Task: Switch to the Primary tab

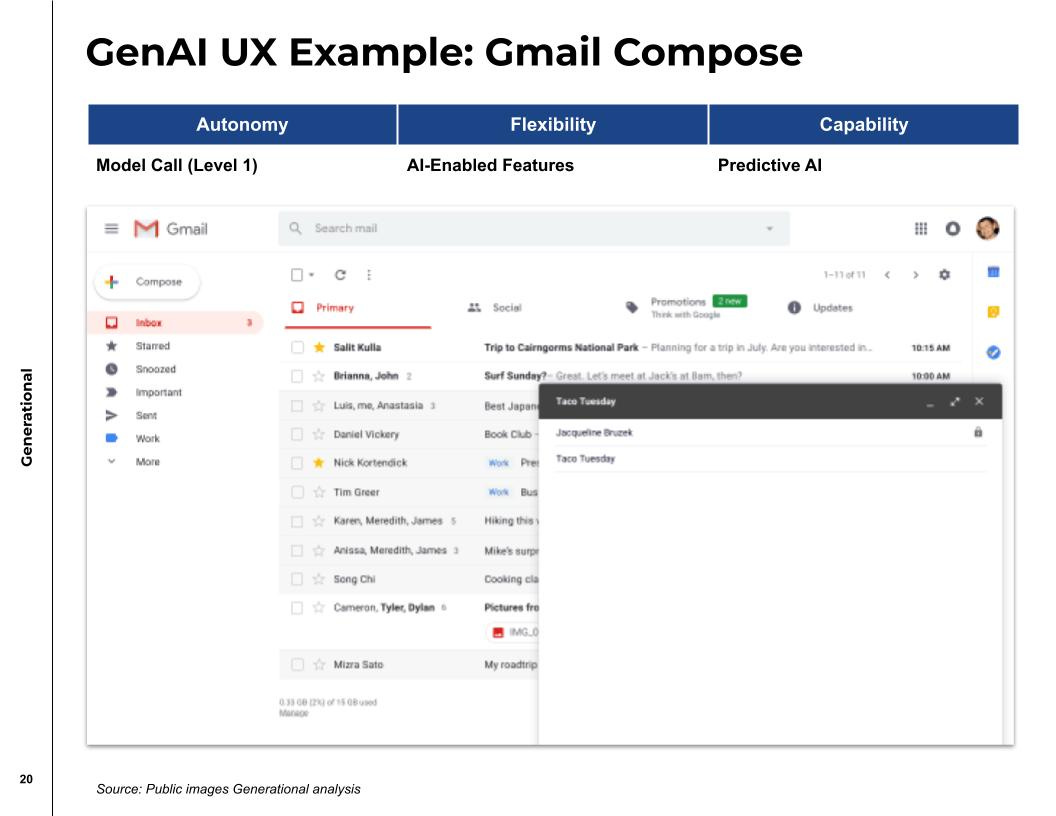Action: 357,308
